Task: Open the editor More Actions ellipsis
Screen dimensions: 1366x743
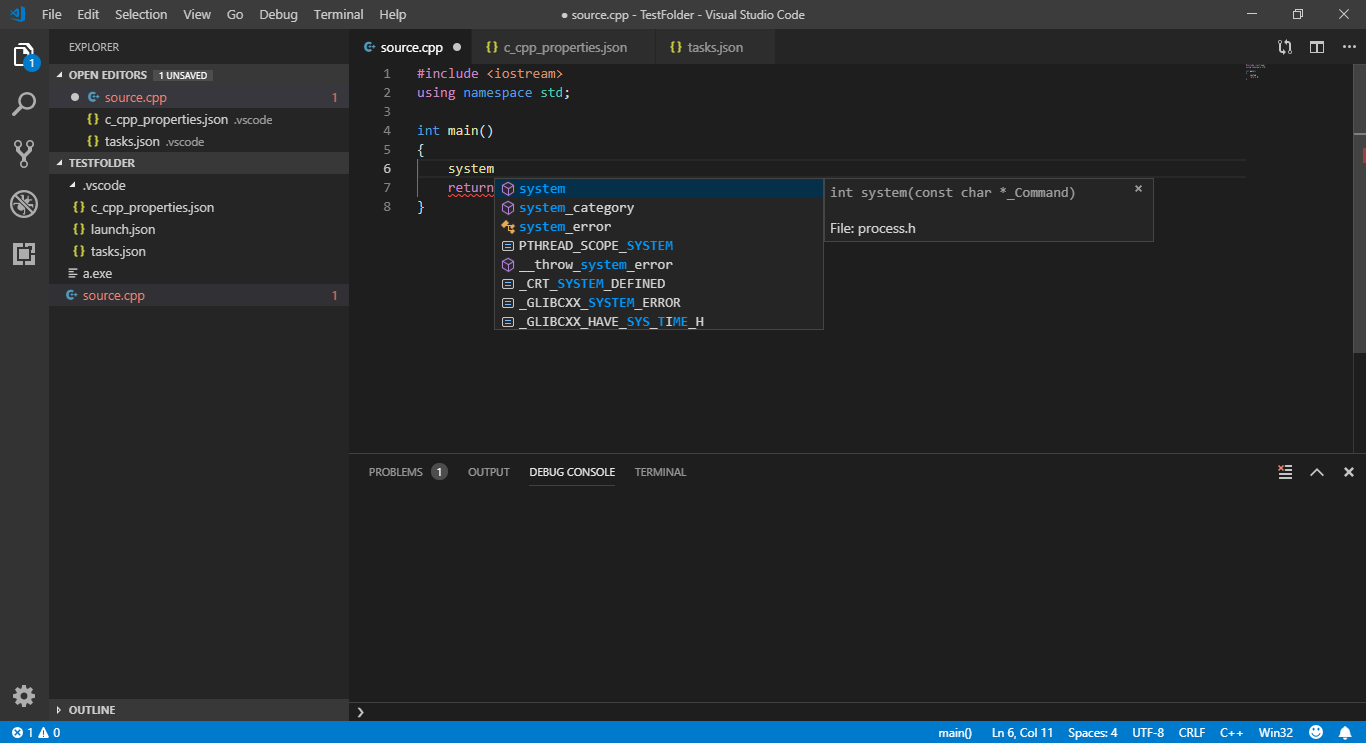Action: click(x=1349, y=47)
